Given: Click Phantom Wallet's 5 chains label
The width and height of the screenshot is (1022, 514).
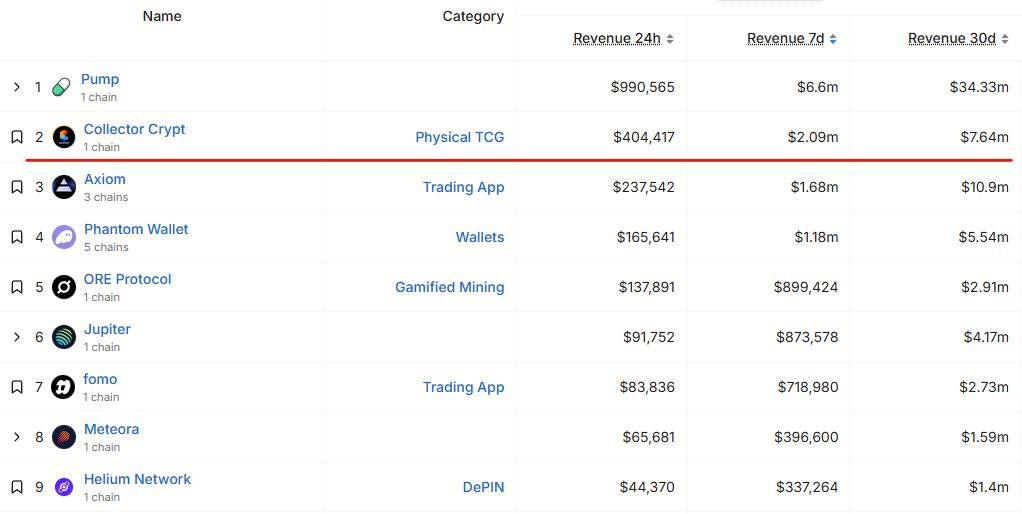Looking at the screenshot, I should pos(106,247).
